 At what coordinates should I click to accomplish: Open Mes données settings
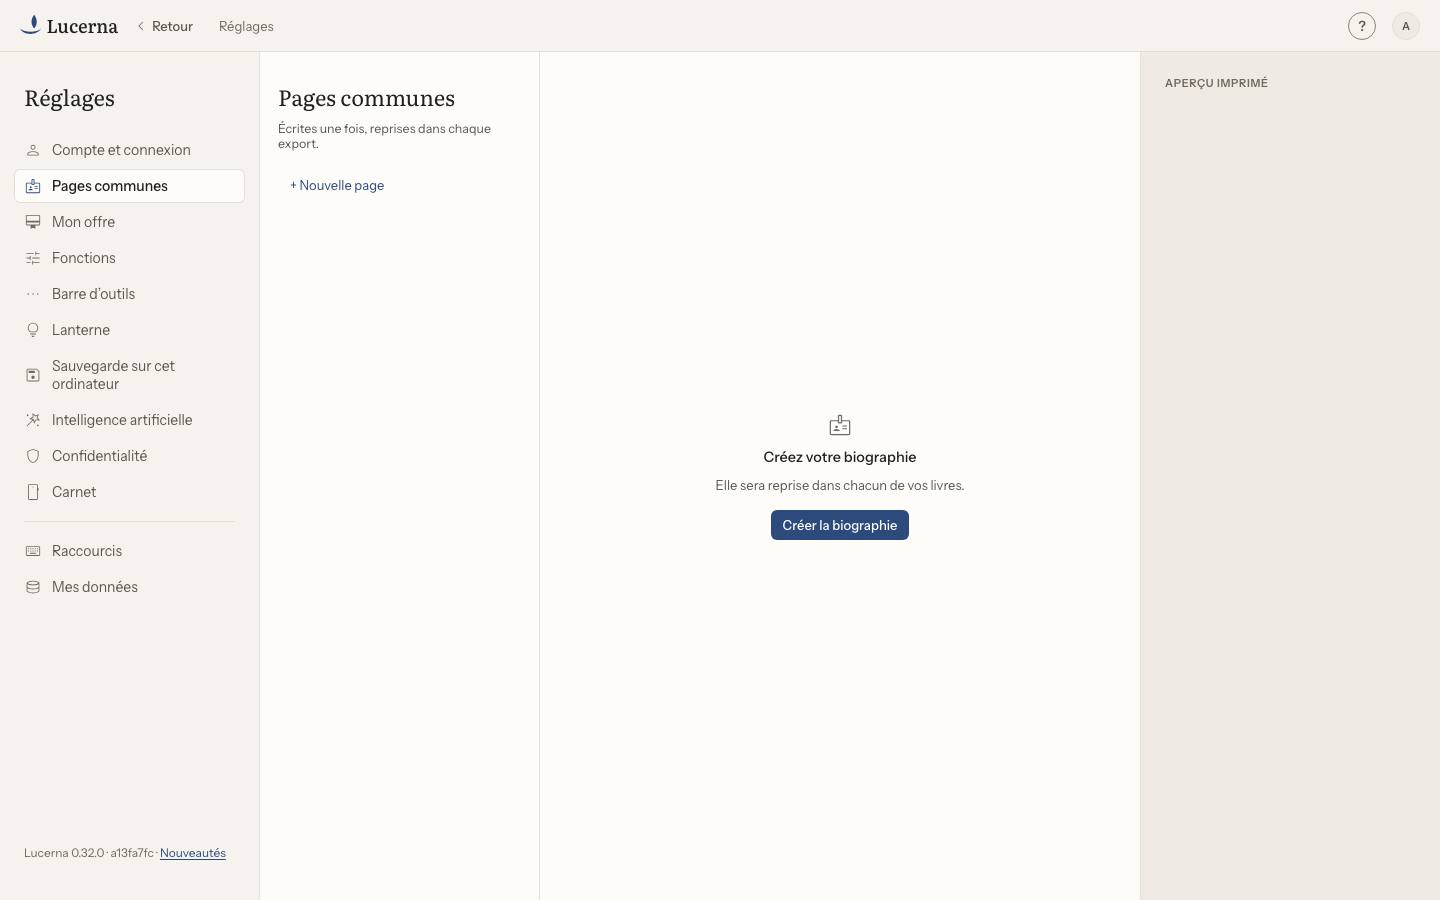(130, 587)
